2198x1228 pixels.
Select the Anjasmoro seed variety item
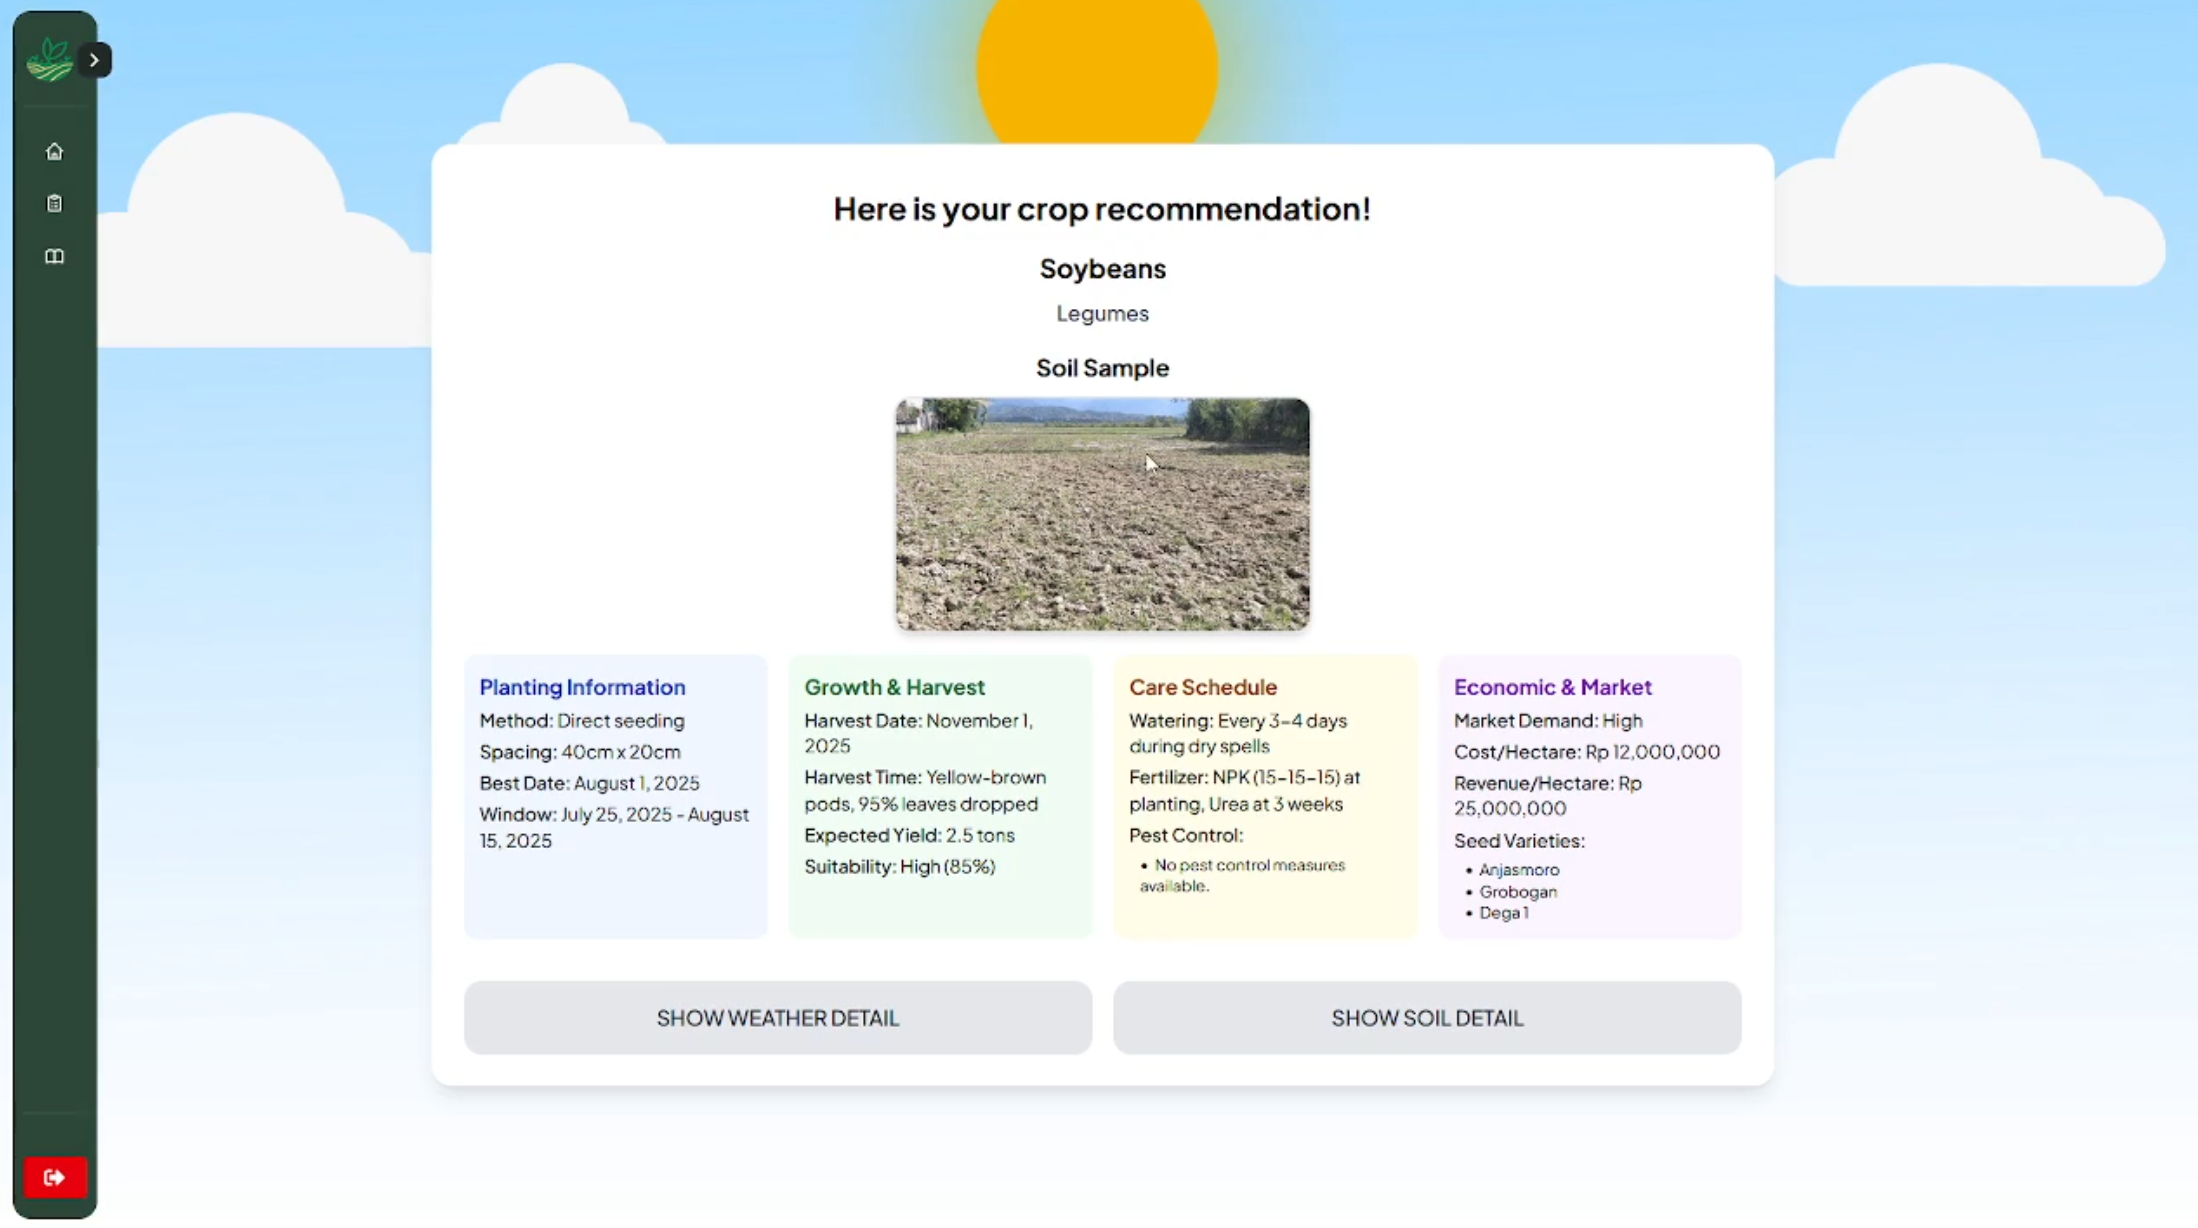coord(1518,870)
